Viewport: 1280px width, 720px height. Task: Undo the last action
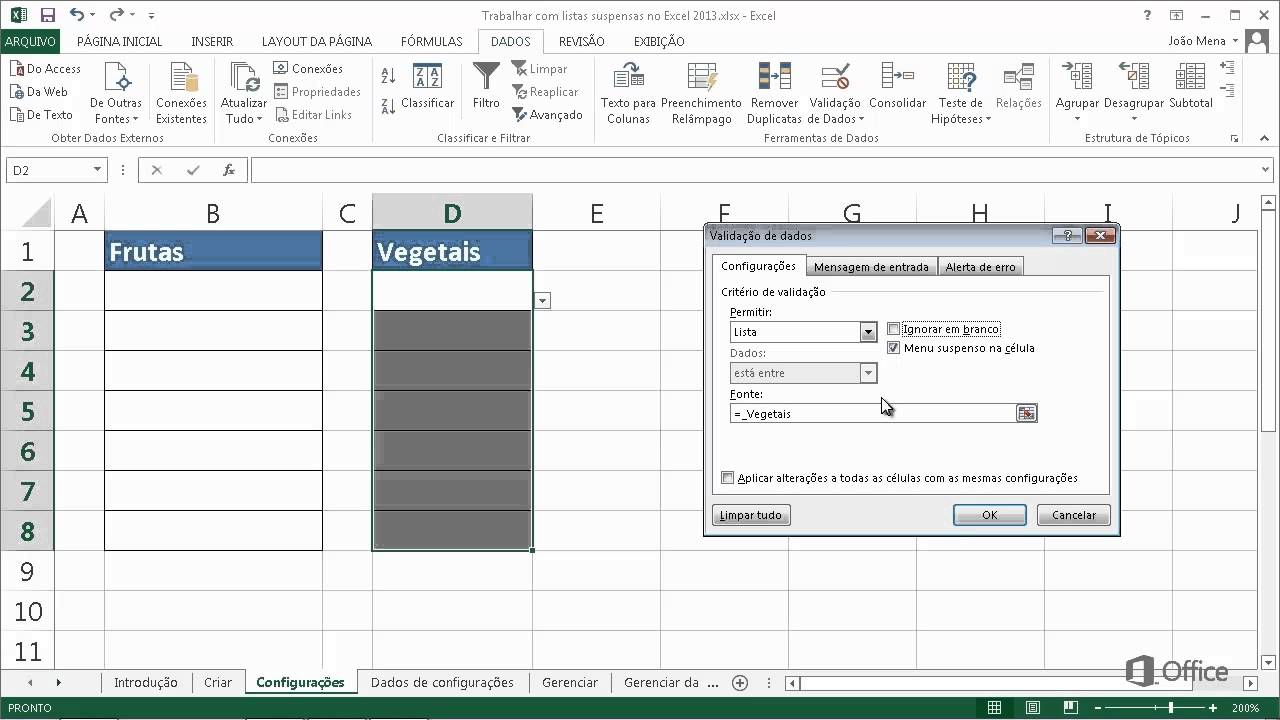[x=77, y=15]
